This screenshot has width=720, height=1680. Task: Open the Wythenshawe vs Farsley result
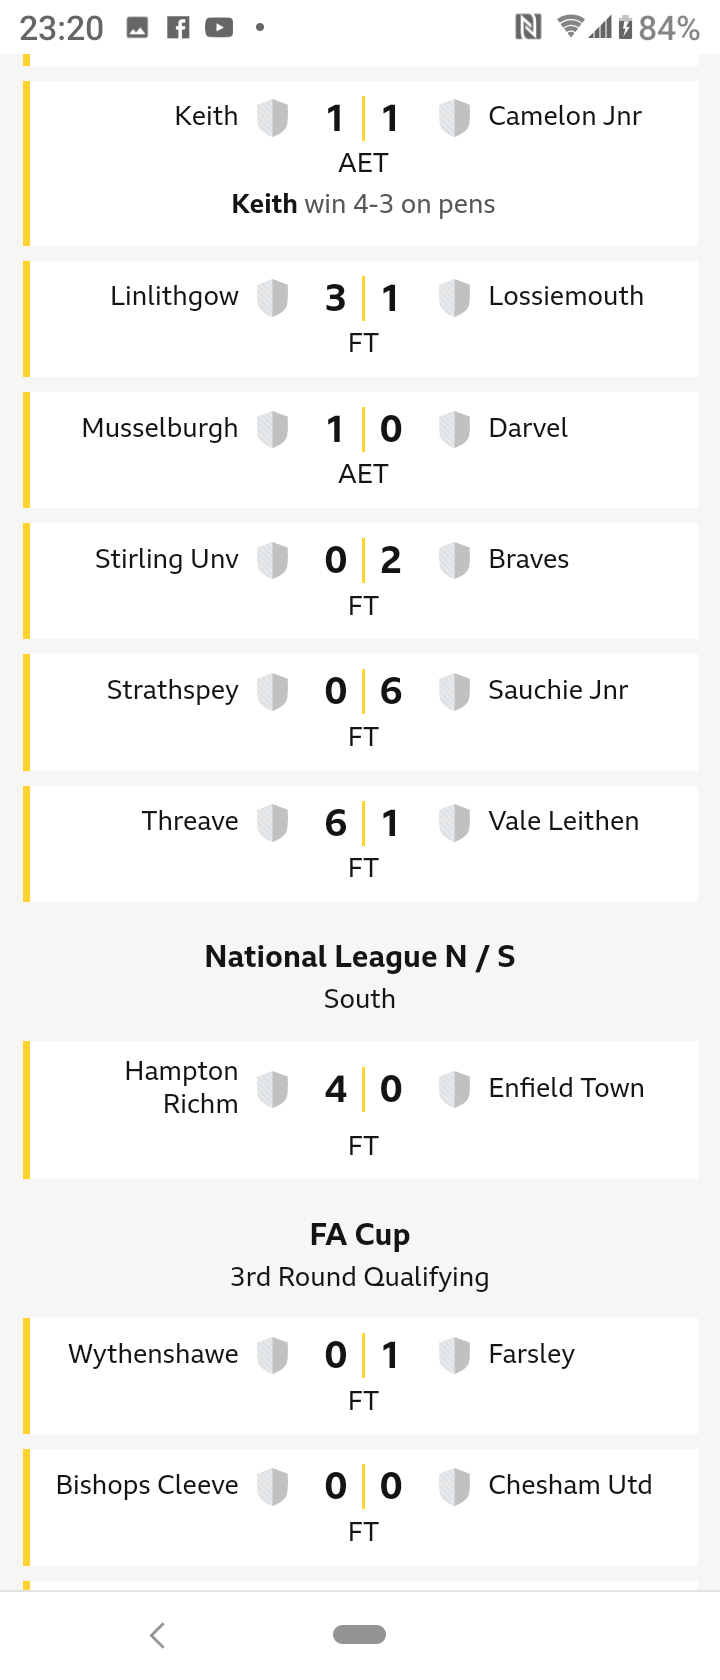click(360, 1375)
